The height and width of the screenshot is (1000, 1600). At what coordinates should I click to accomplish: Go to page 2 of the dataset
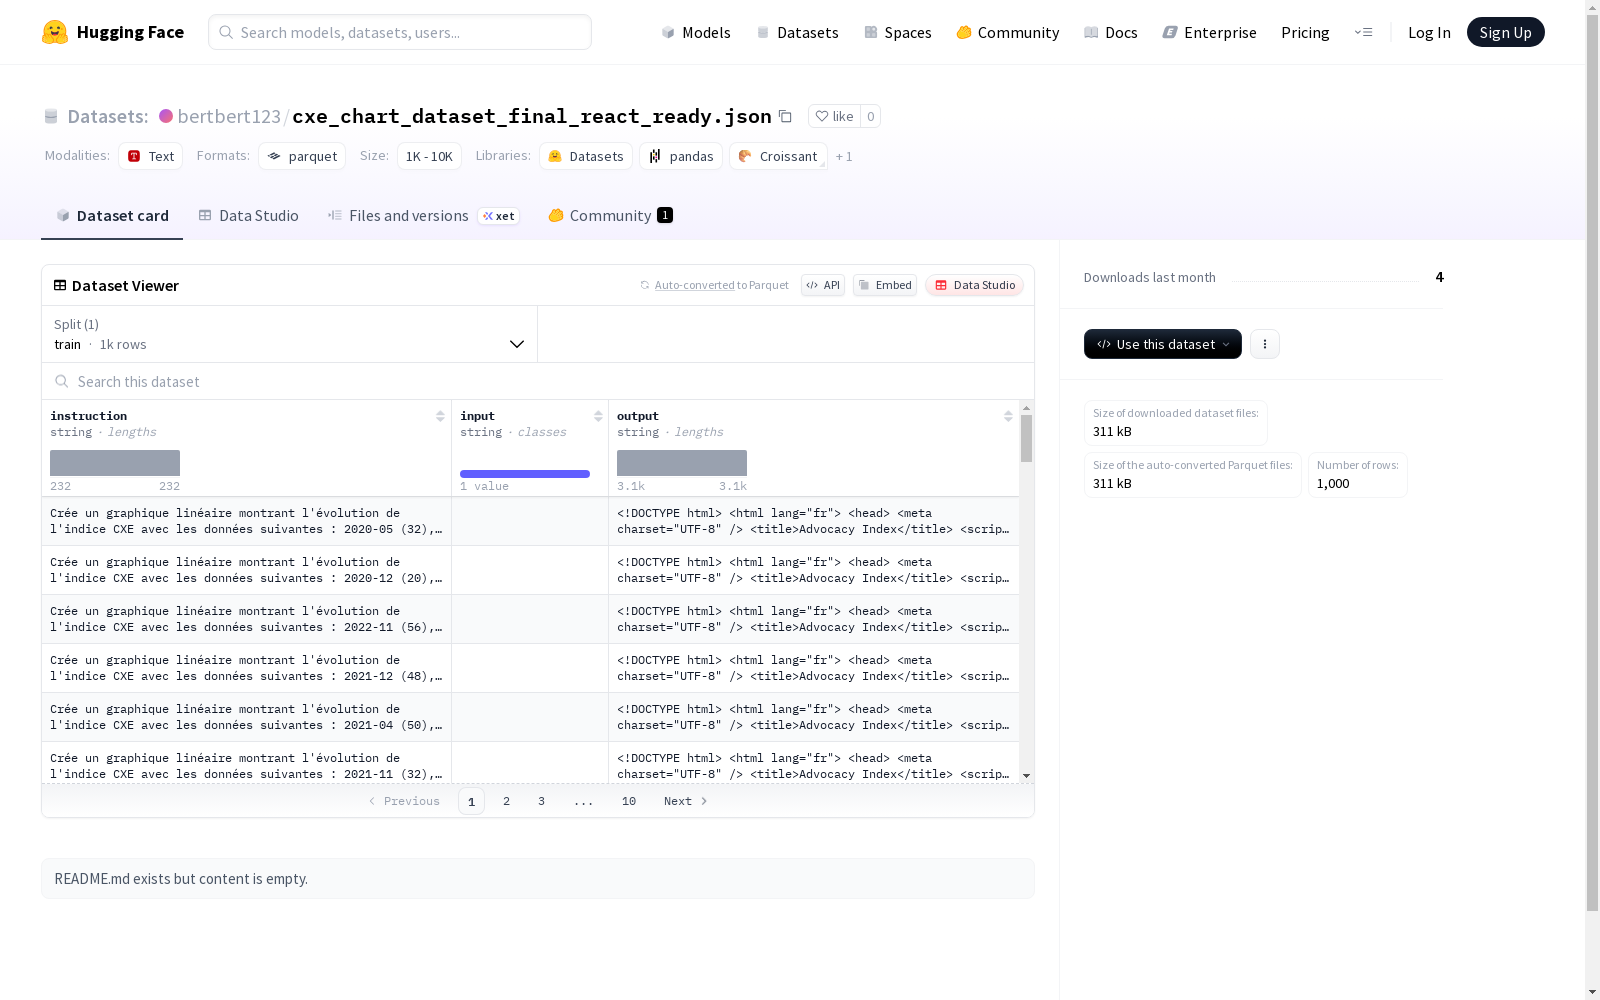coord(507,801)
